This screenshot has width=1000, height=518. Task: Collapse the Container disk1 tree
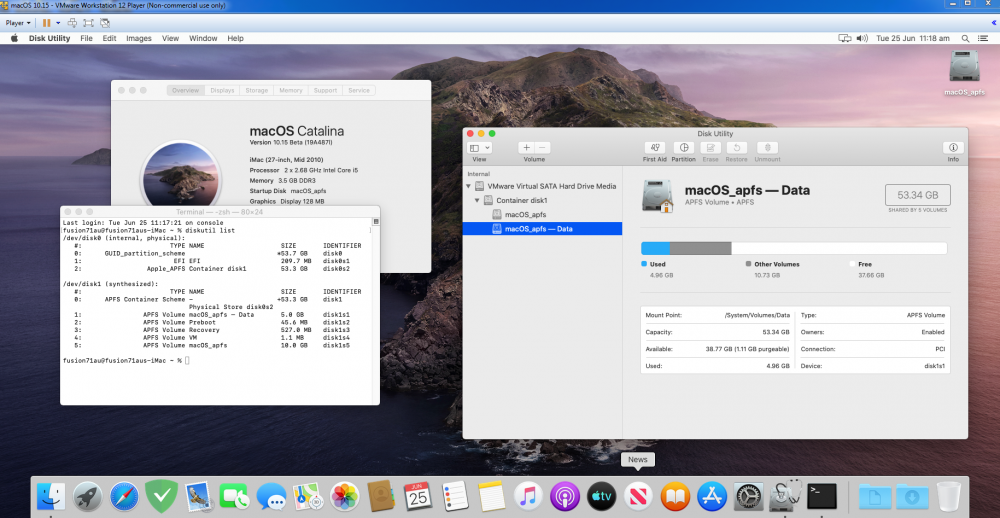point(477,200)
